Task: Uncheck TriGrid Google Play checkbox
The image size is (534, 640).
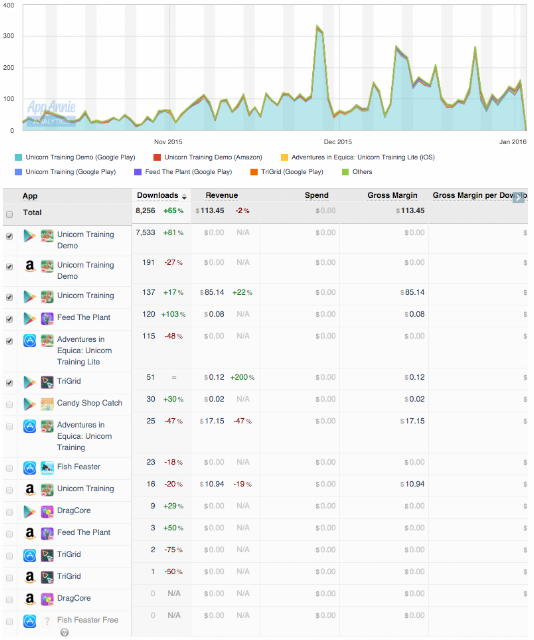Action: point(9,383)
